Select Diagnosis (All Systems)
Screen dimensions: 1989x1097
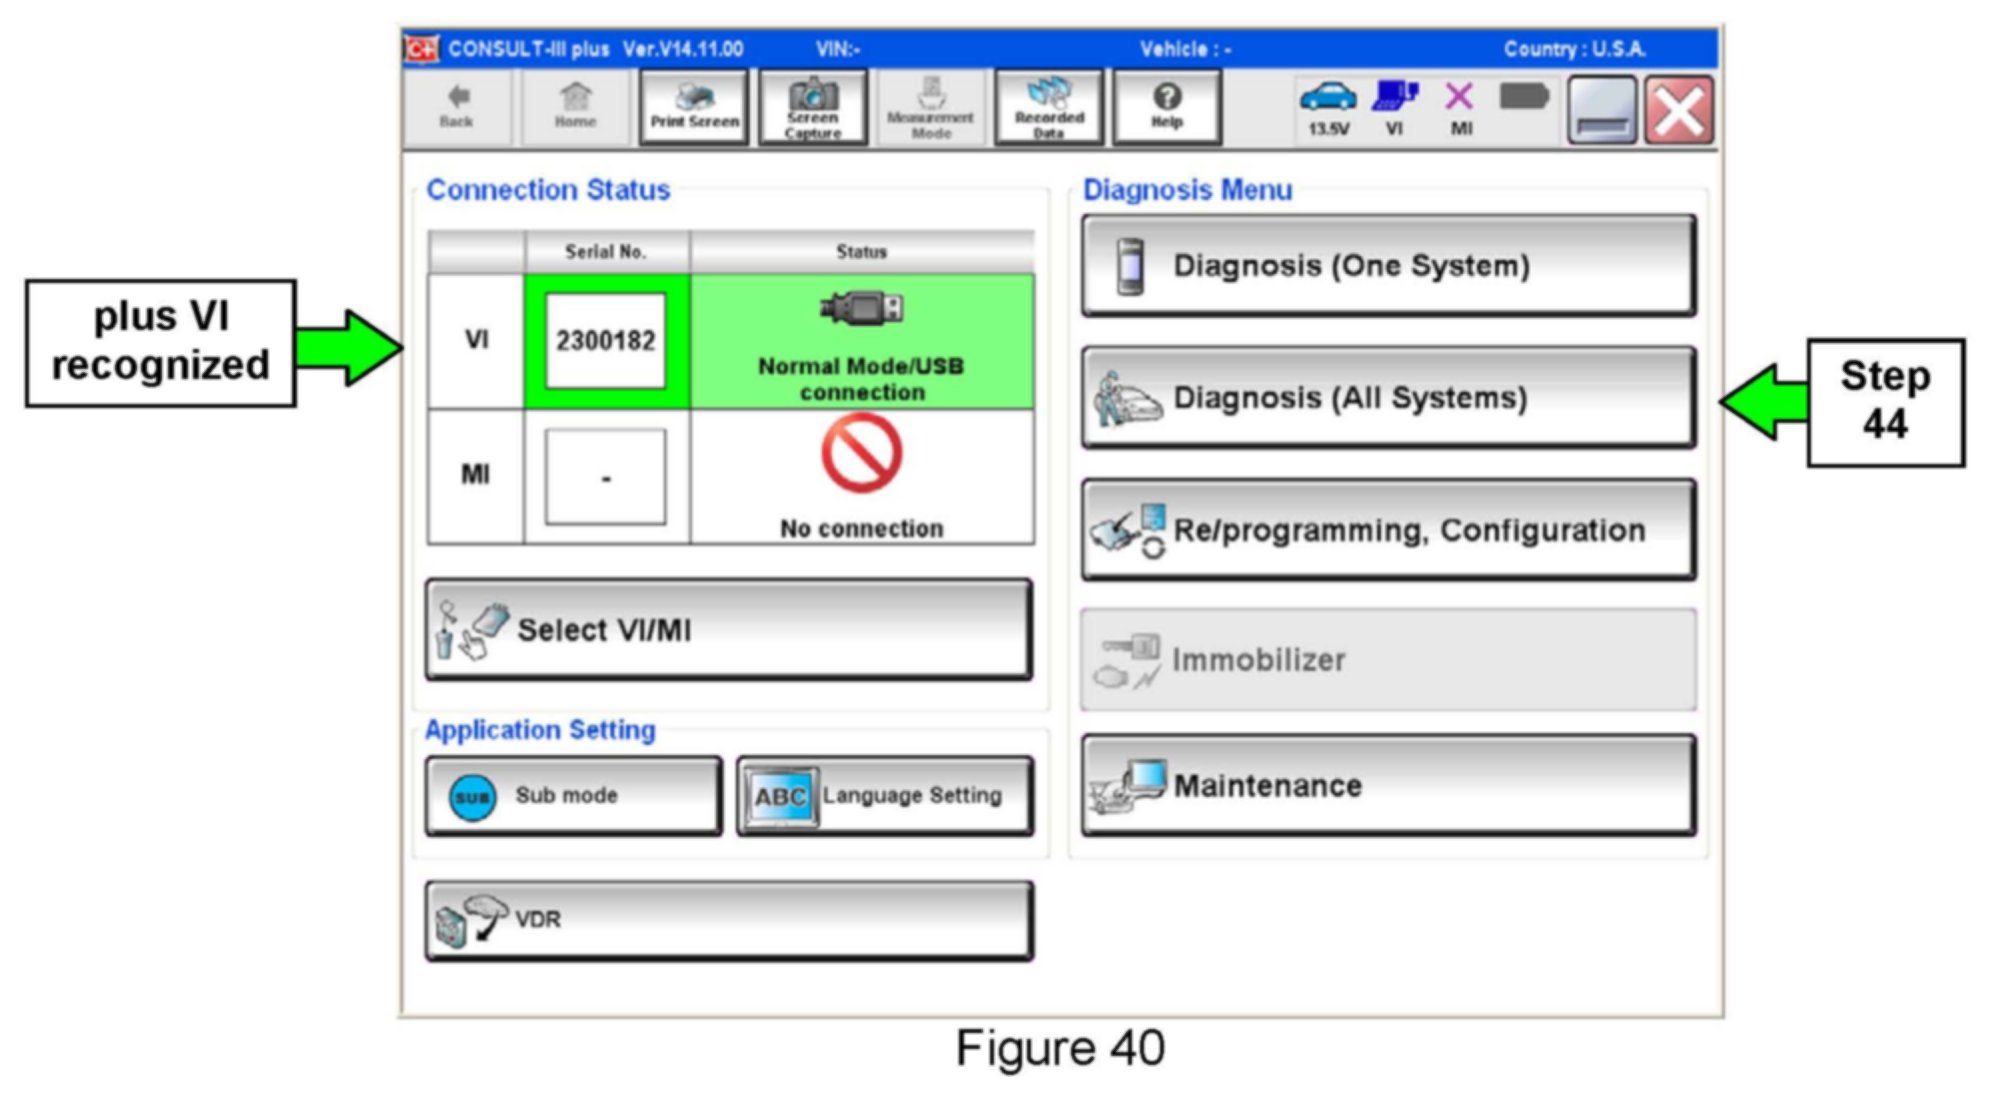point(1388,398)
